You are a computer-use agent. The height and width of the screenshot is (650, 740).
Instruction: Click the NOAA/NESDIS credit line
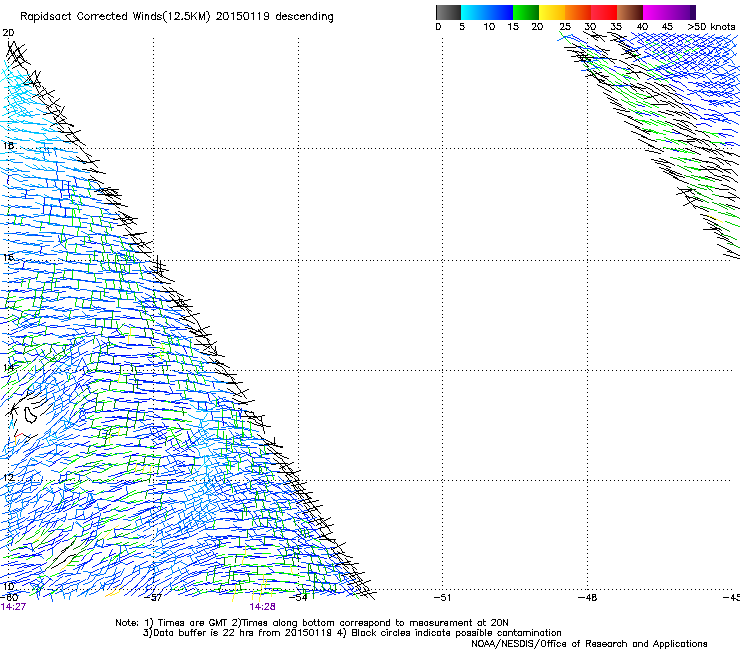[x=589, y=643]
